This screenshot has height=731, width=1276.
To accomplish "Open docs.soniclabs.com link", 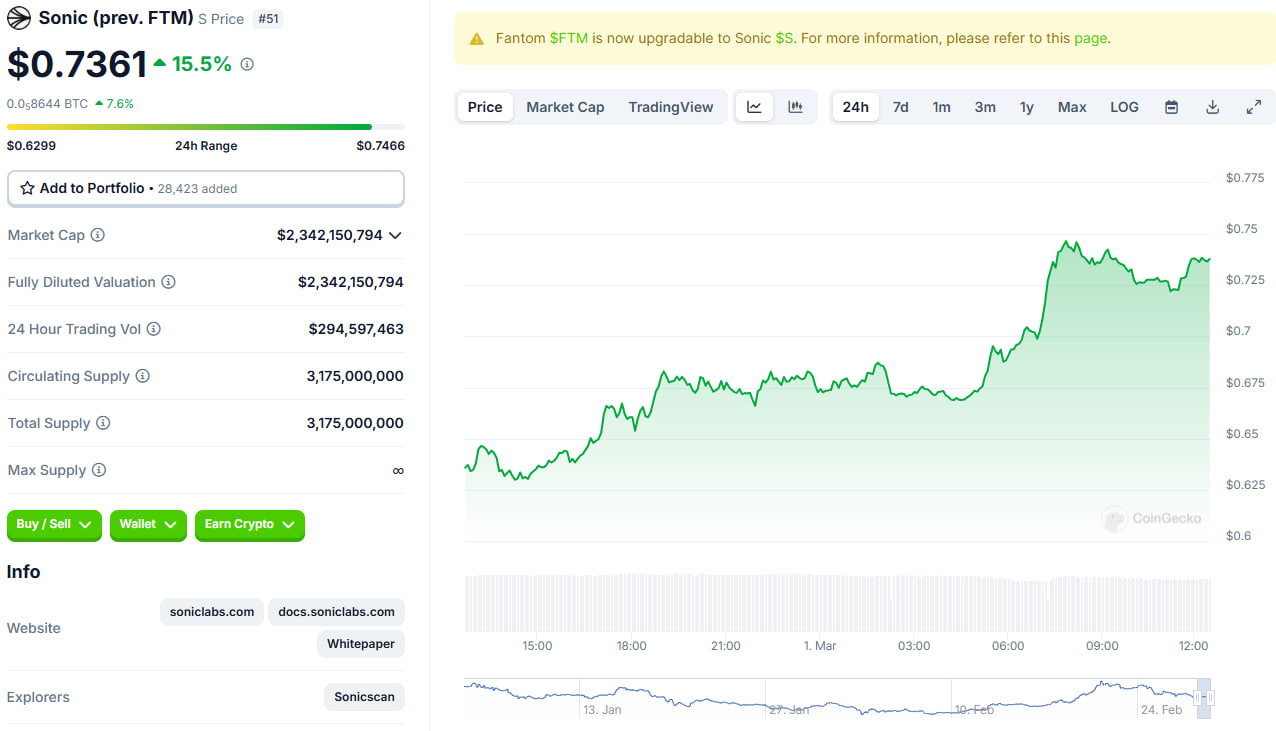I will tap(336, 612).
